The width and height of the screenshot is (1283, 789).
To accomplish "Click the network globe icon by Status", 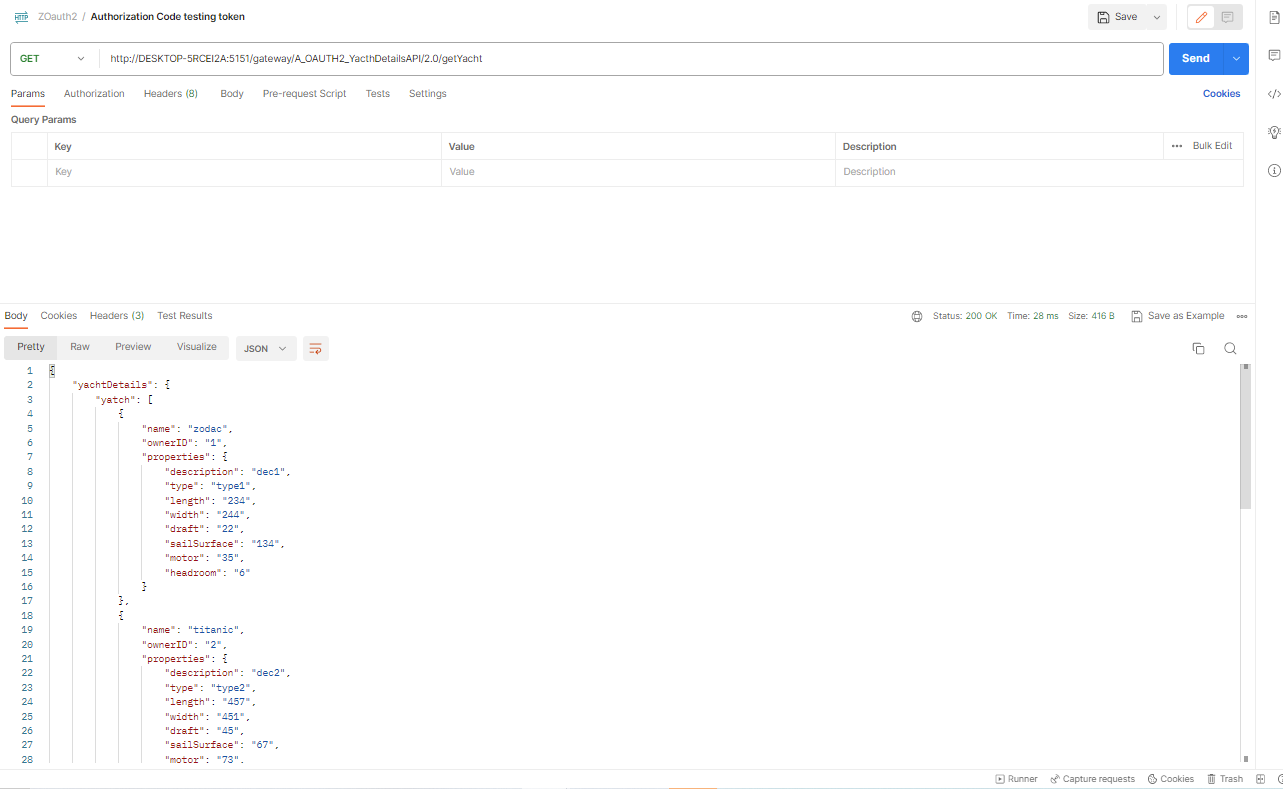I will pyautogui.click(x=917, y=316).
